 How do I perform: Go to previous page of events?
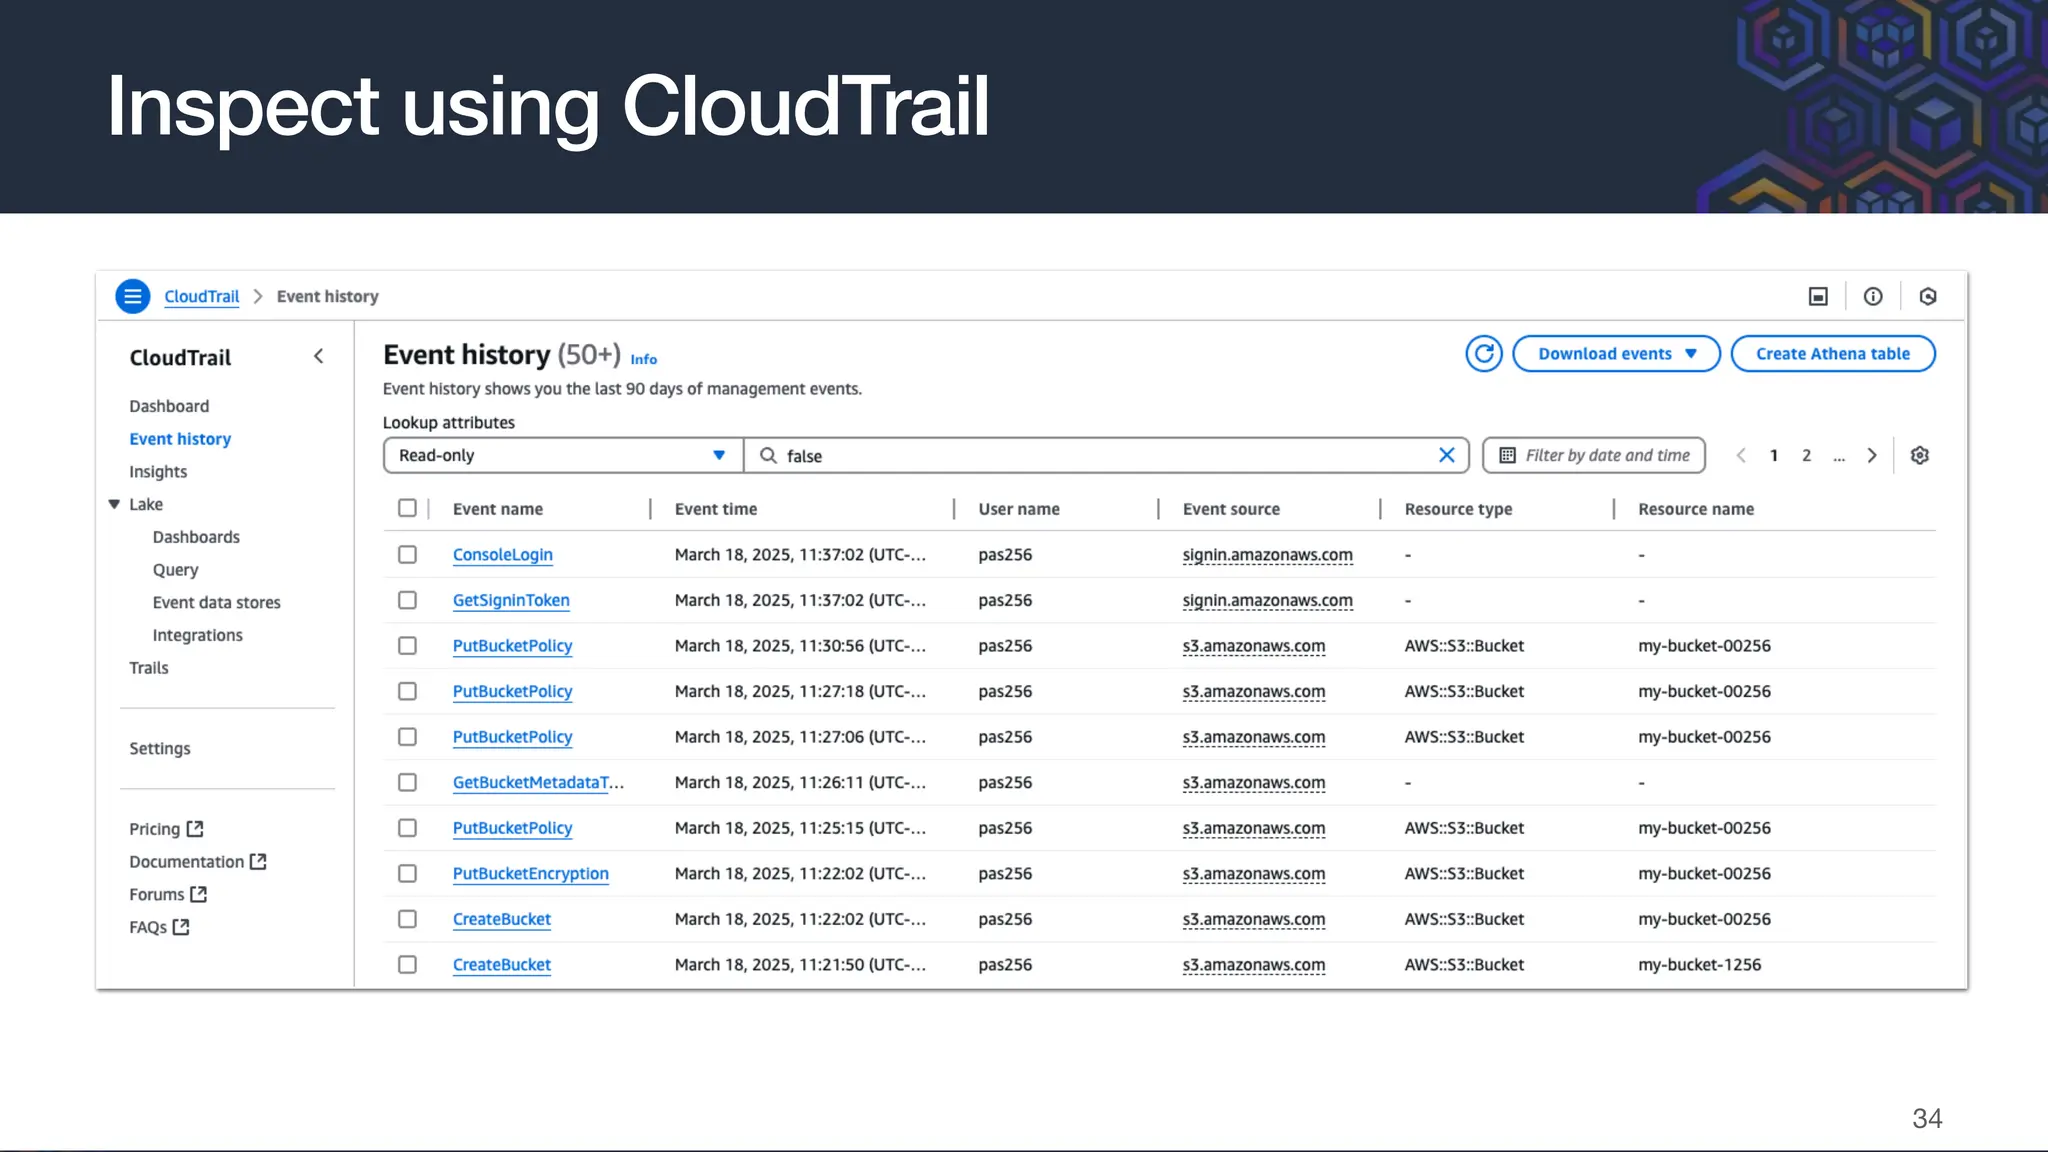[1741, 455]
